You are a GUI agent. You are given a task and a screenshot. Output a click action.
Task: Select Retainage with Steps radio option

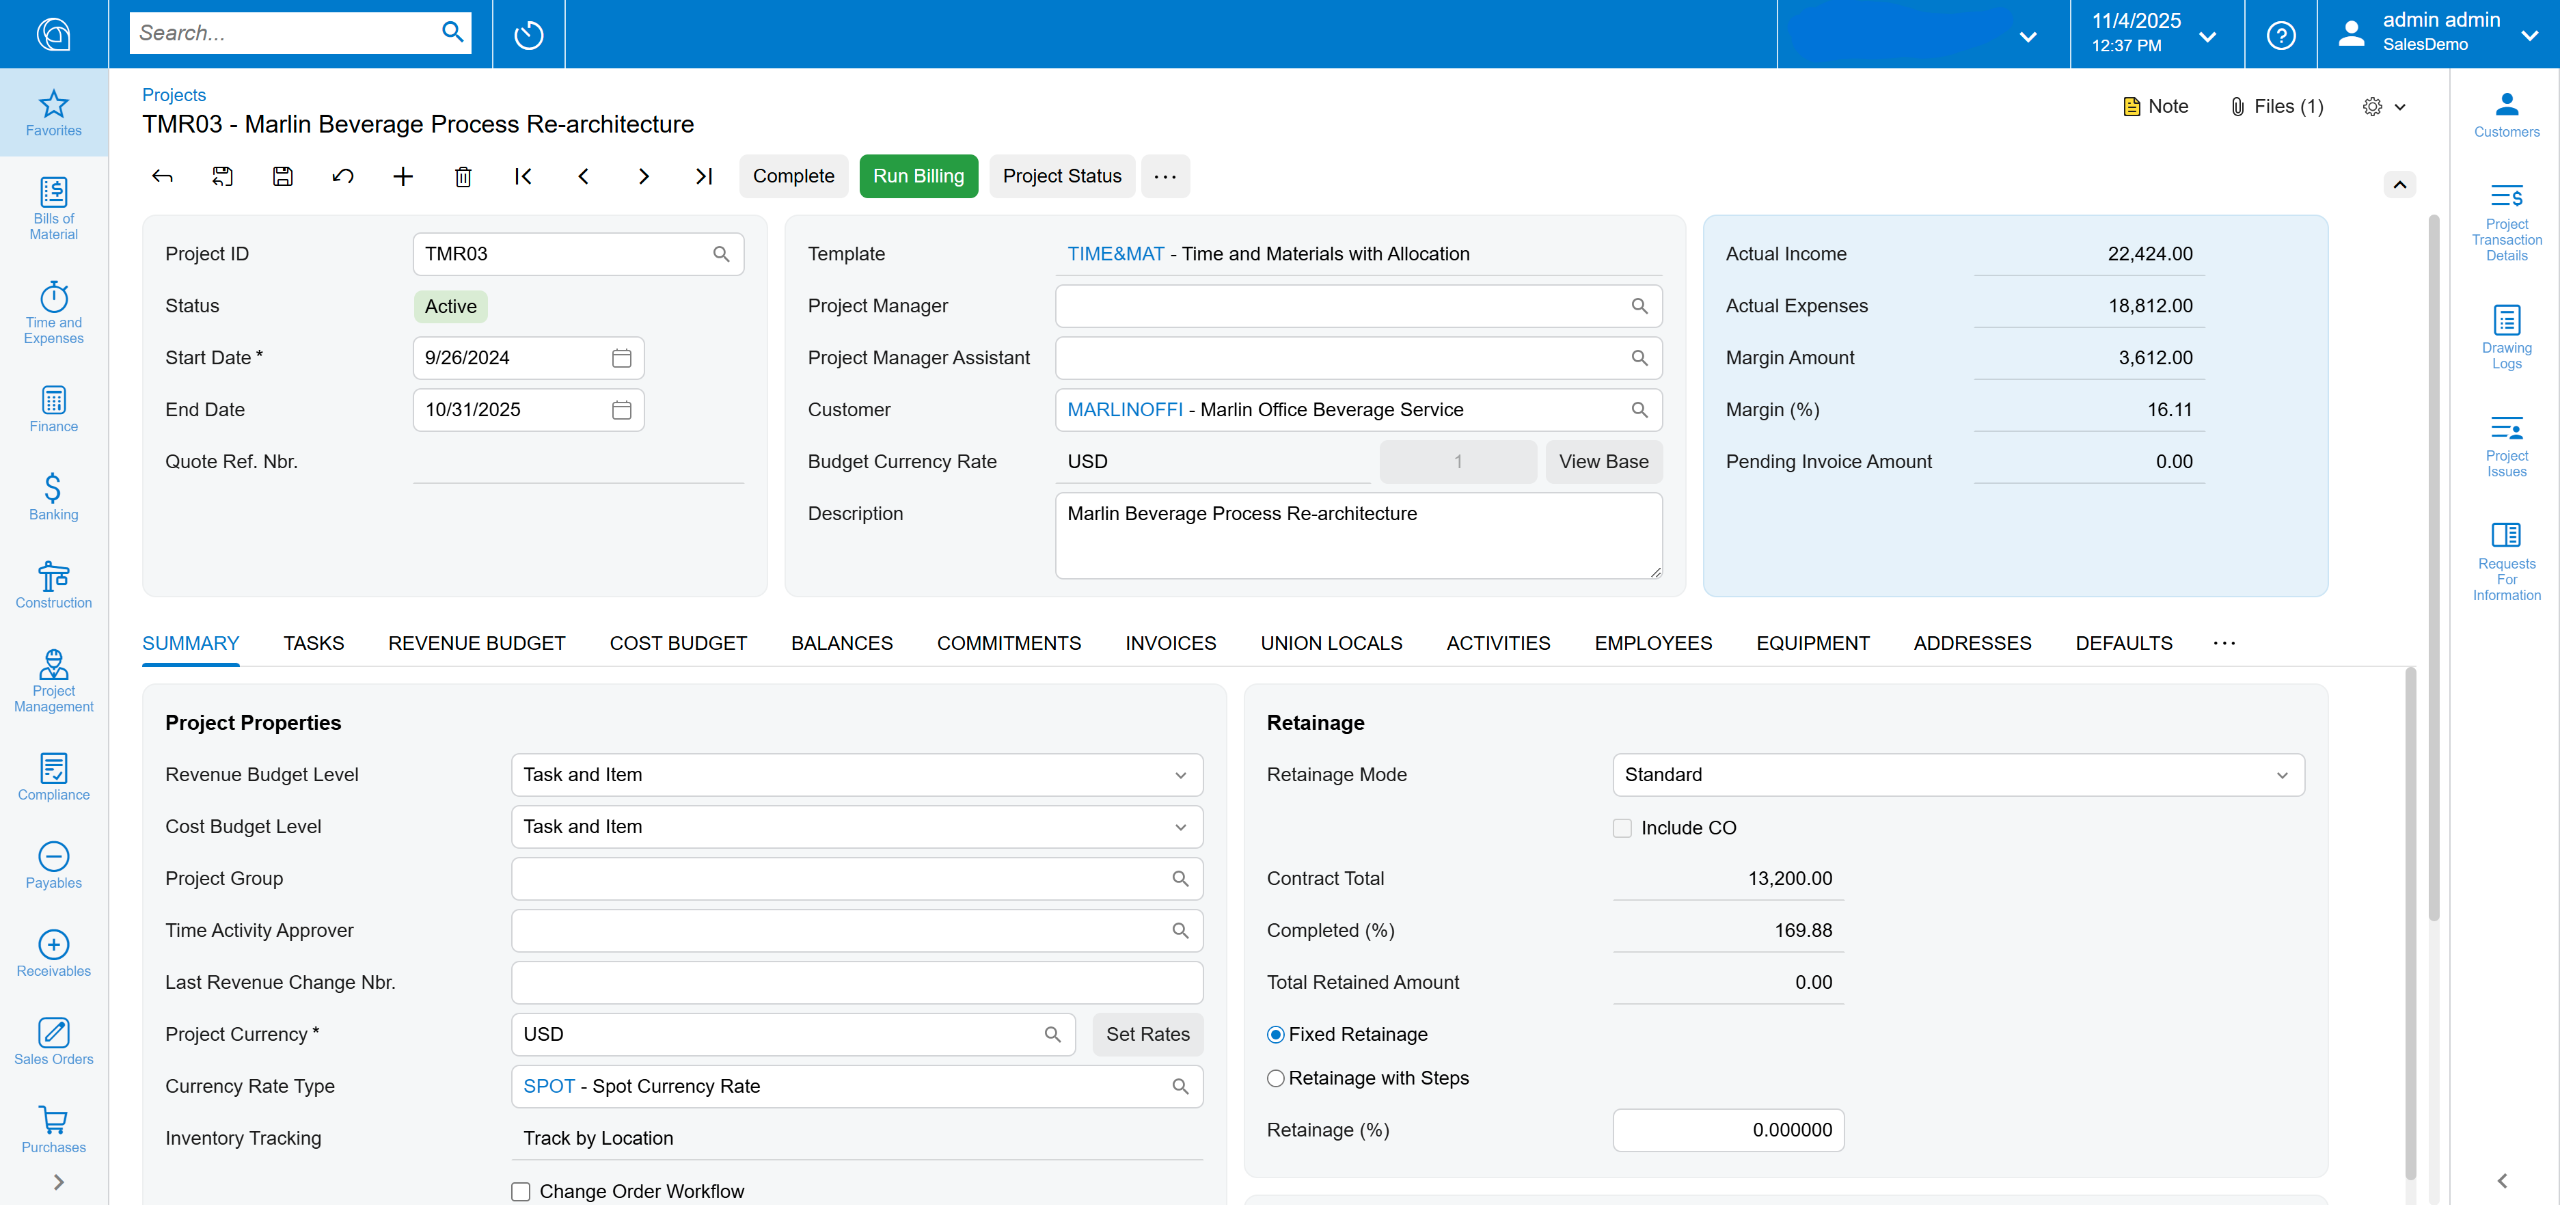click(x=1276, y=1078)
